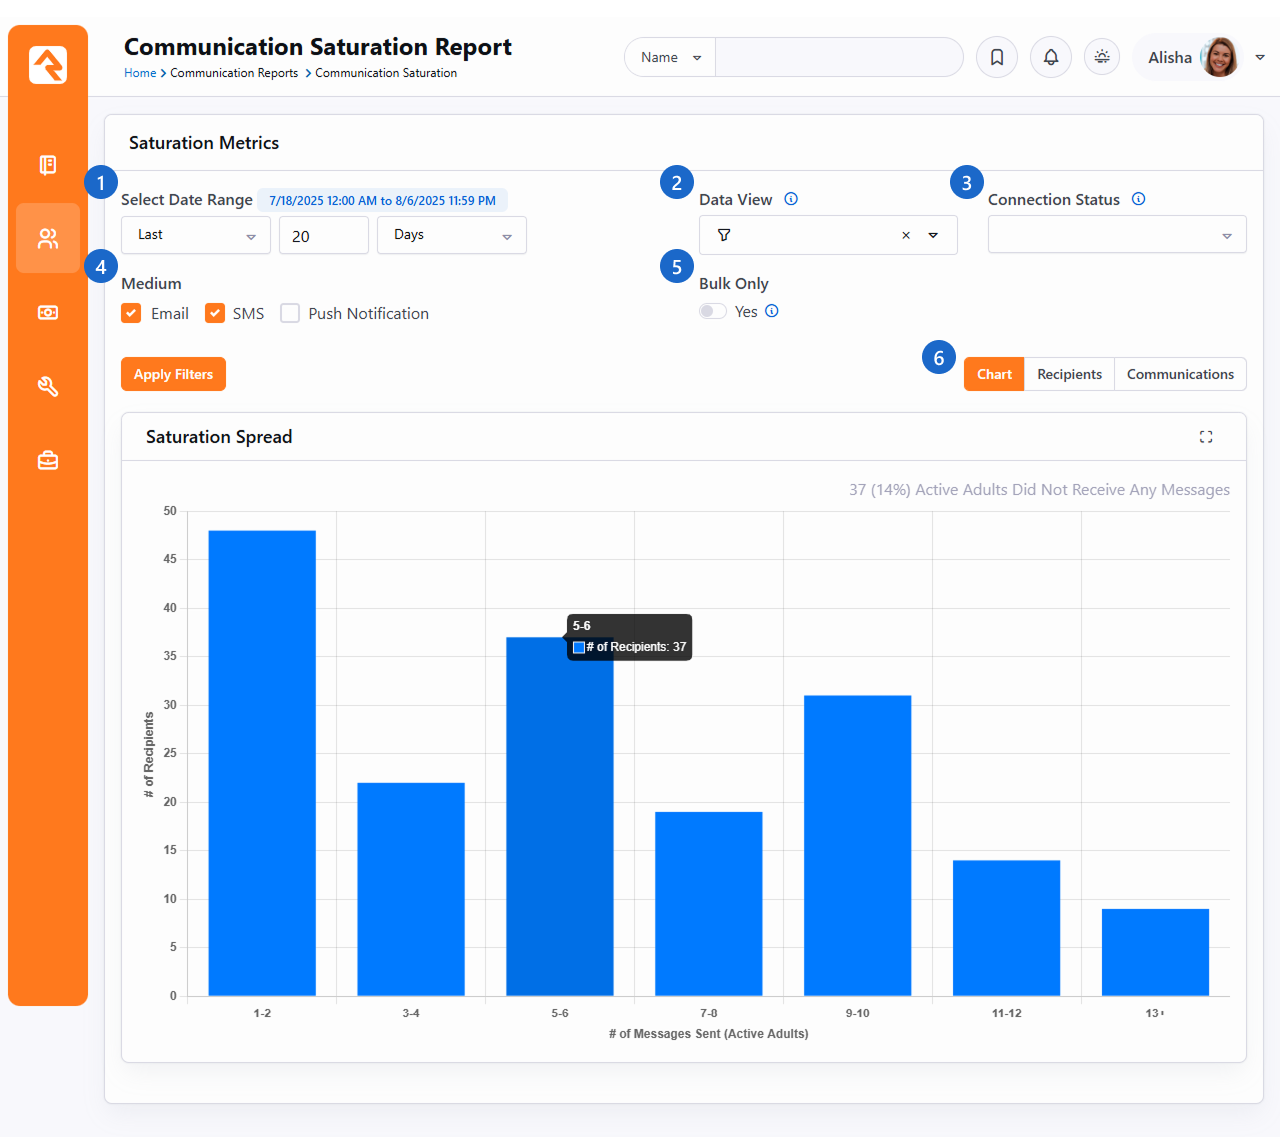Select the people icon in sidebar
This screenshot has width=1280, height=1137.
(48, 238)
